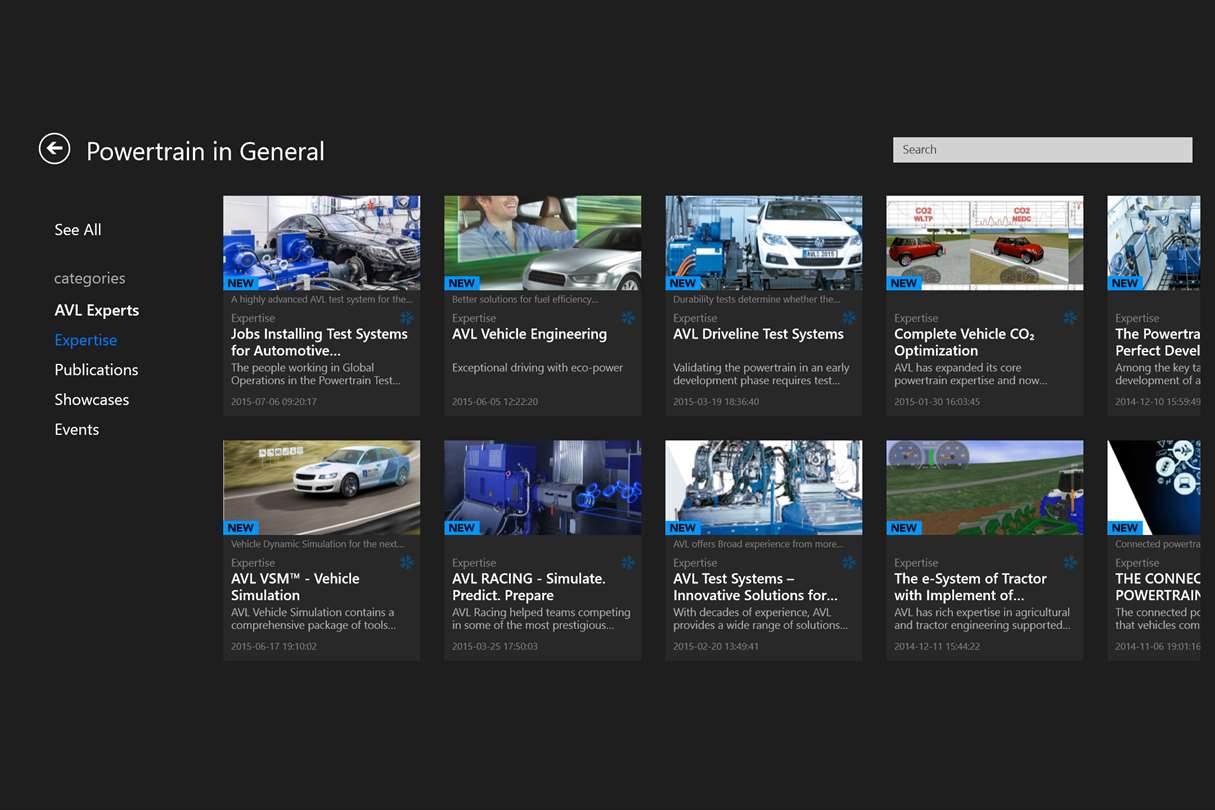Click NEW badge on AVL Driveline Test Systems thumbnail

click(x=683, y=283)
